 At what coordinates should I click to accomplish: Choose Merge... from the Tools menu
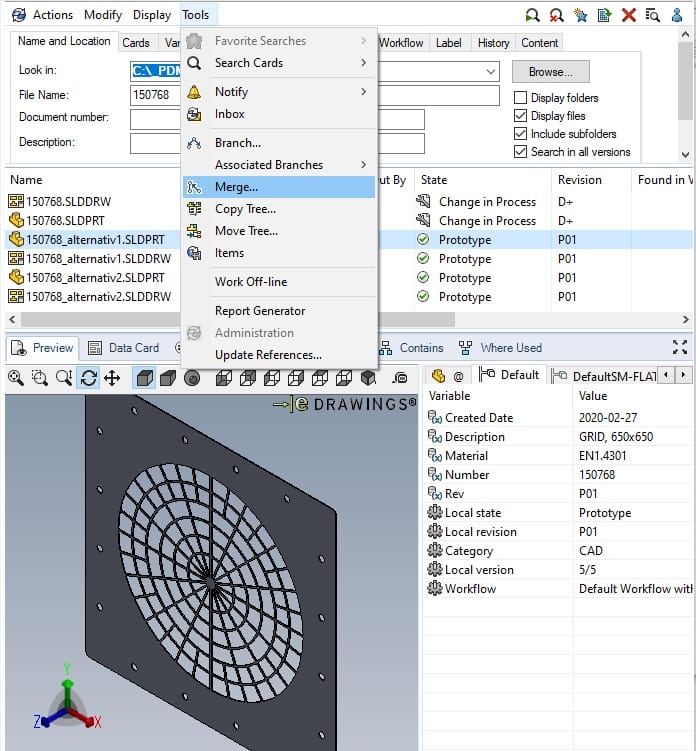click(237, 187)
